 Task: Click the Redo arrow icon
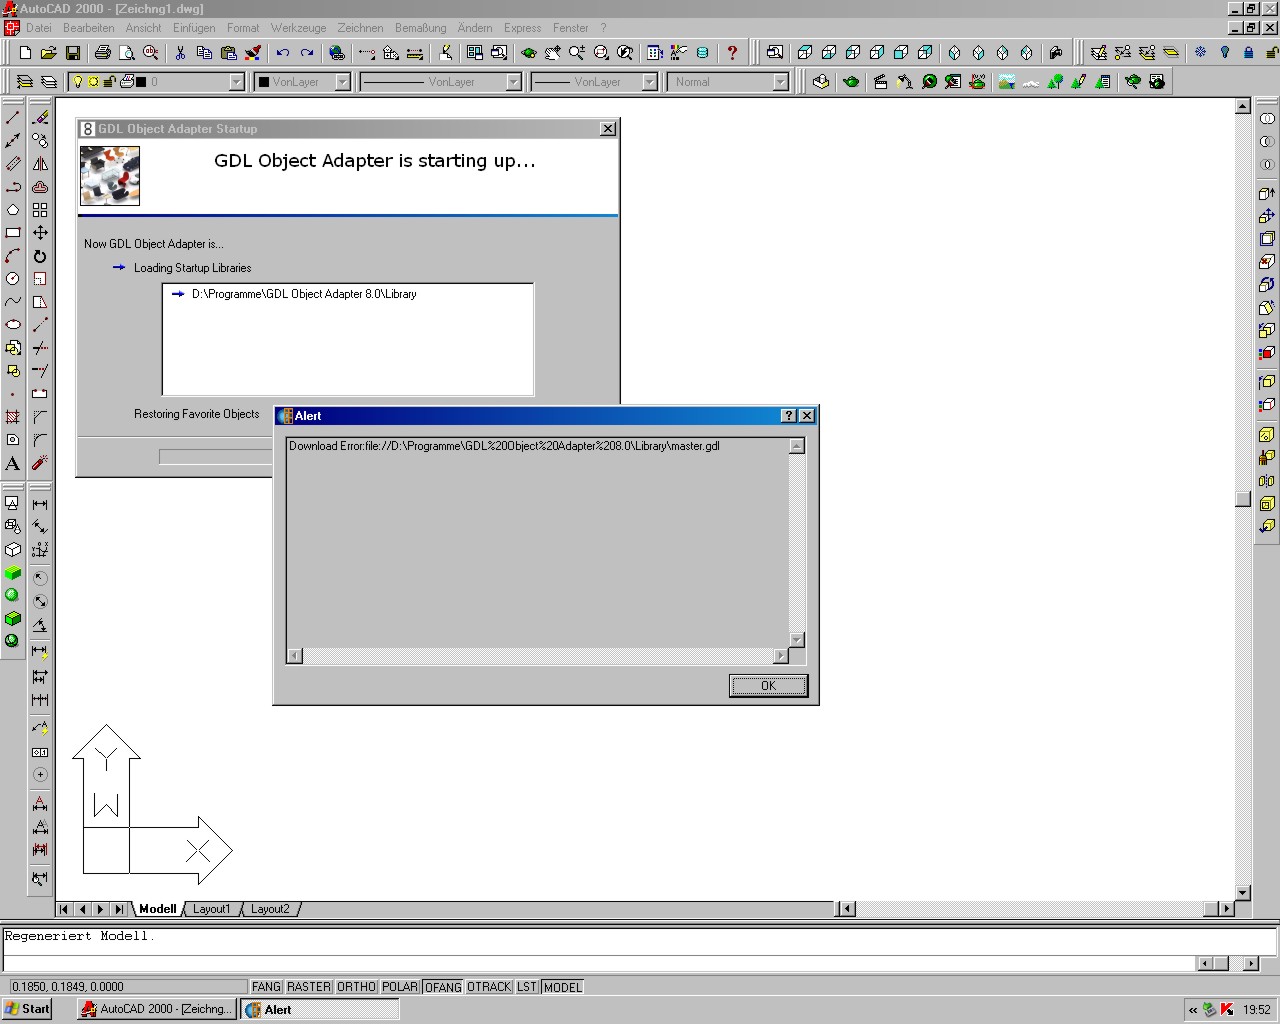tap(307, 53)
